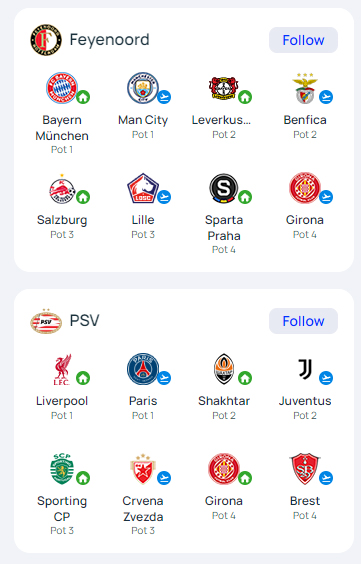This screenshot has height=564, width=361.
Task: Click the Lille LOSC badge
Action: (x=143, y=188)
